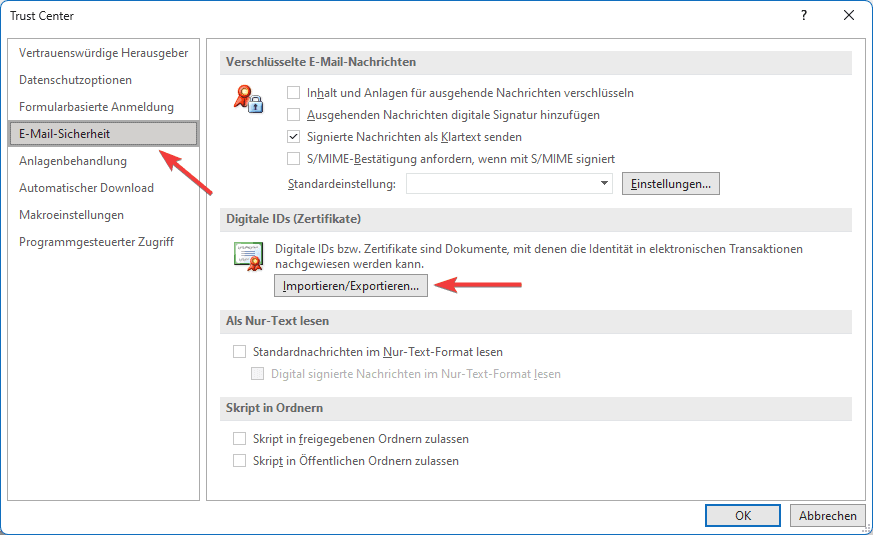The height and width of the screenshot is (535, 873).
Task: Check Standardnachrichten im Nur-Text-Format lesen
Action: [239, 352]
